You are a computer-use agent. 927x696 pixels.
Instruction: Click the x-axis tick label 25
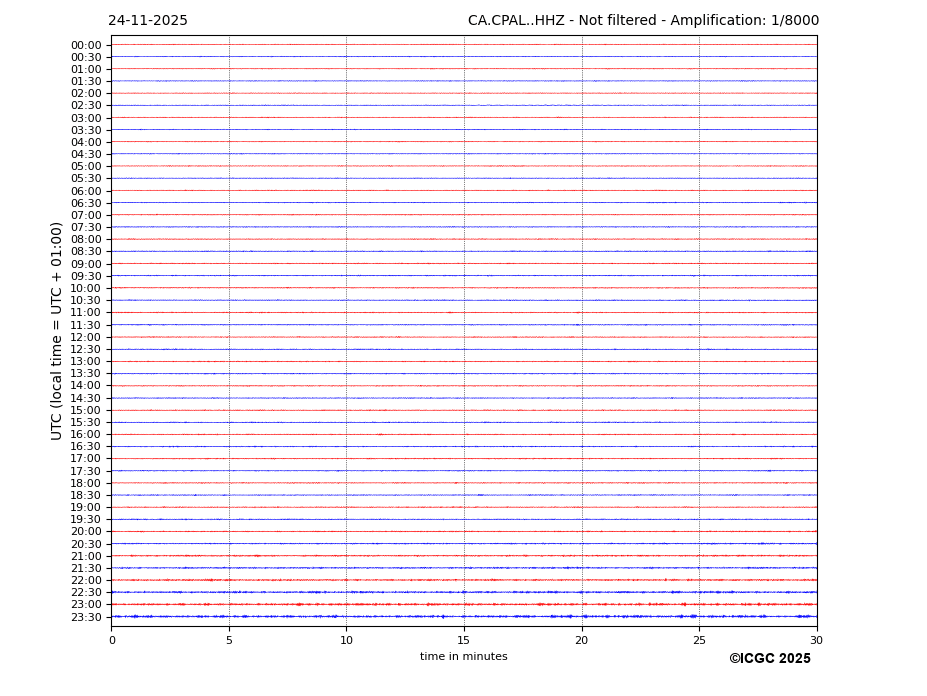tap(699, 640)
